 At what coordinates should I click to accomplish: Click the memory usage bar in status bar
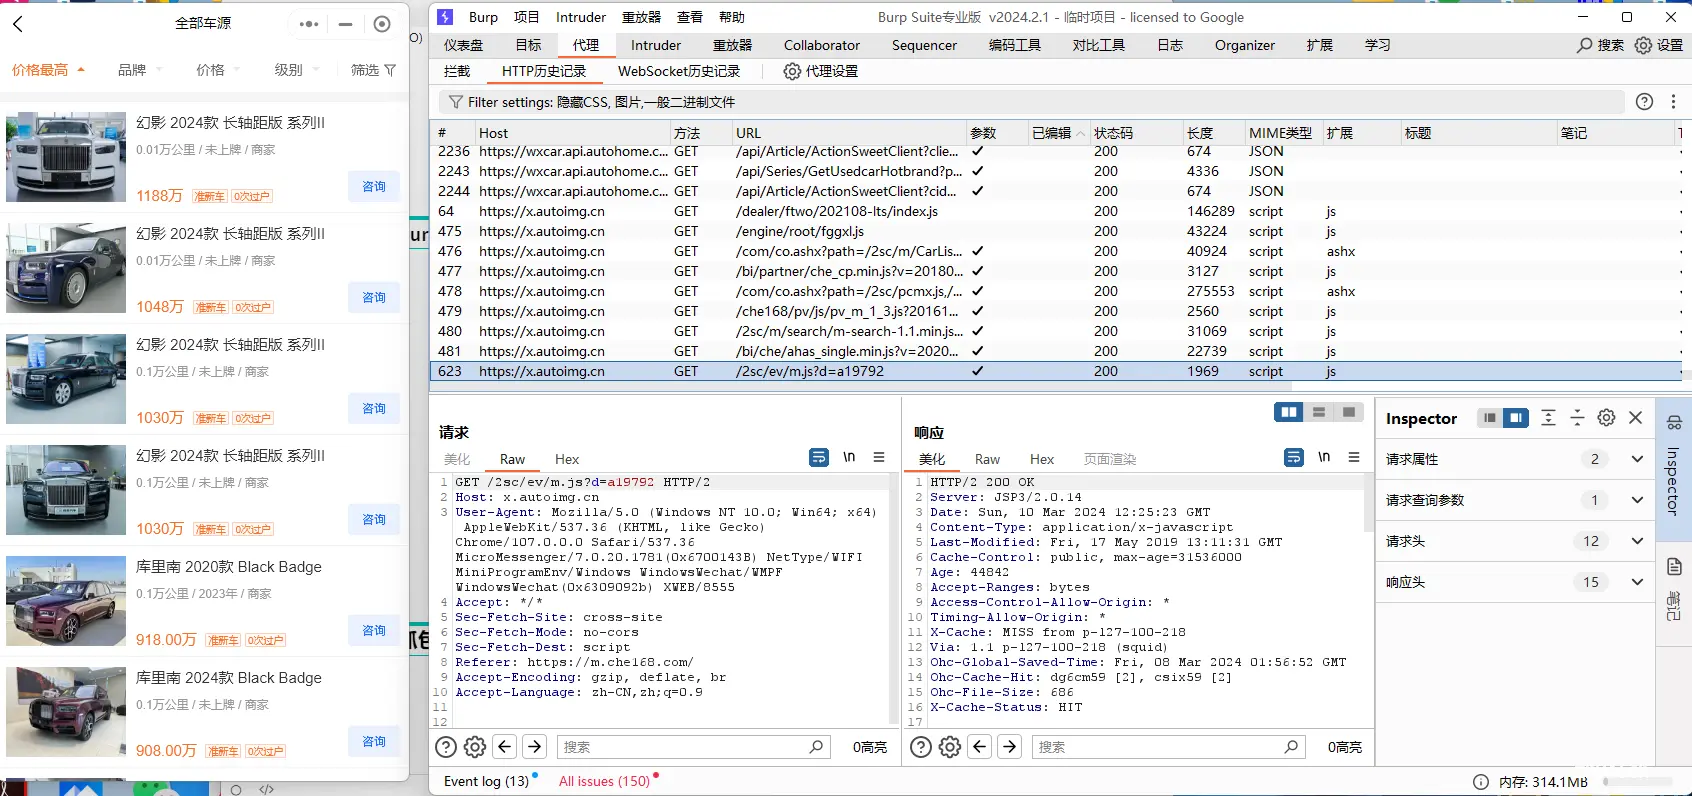(x=1638, y=781)
